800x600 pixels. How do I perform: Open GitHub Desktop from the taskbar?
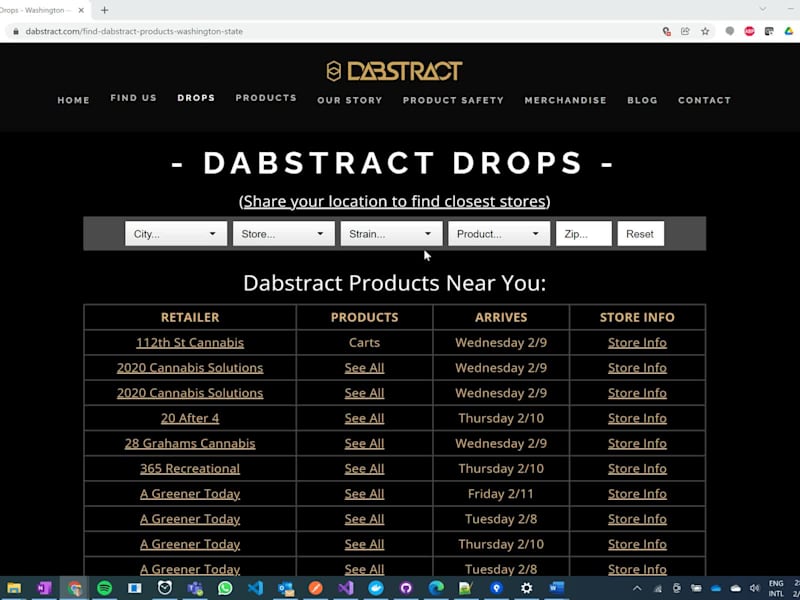pyautogui.click(x=406, y=588)
